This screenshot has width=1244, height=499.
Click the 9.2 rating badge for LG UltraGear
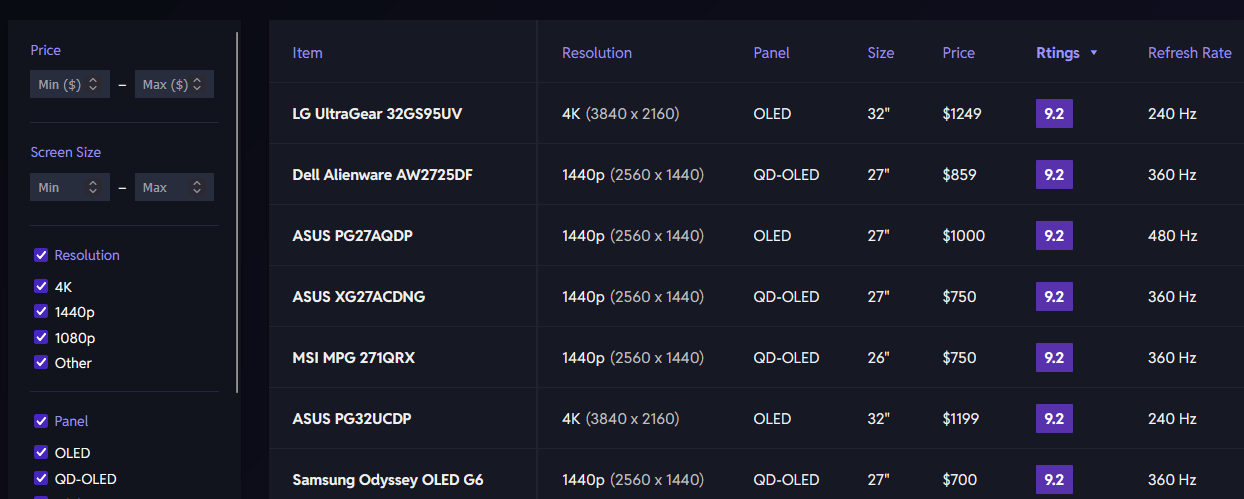(1054, 114)
